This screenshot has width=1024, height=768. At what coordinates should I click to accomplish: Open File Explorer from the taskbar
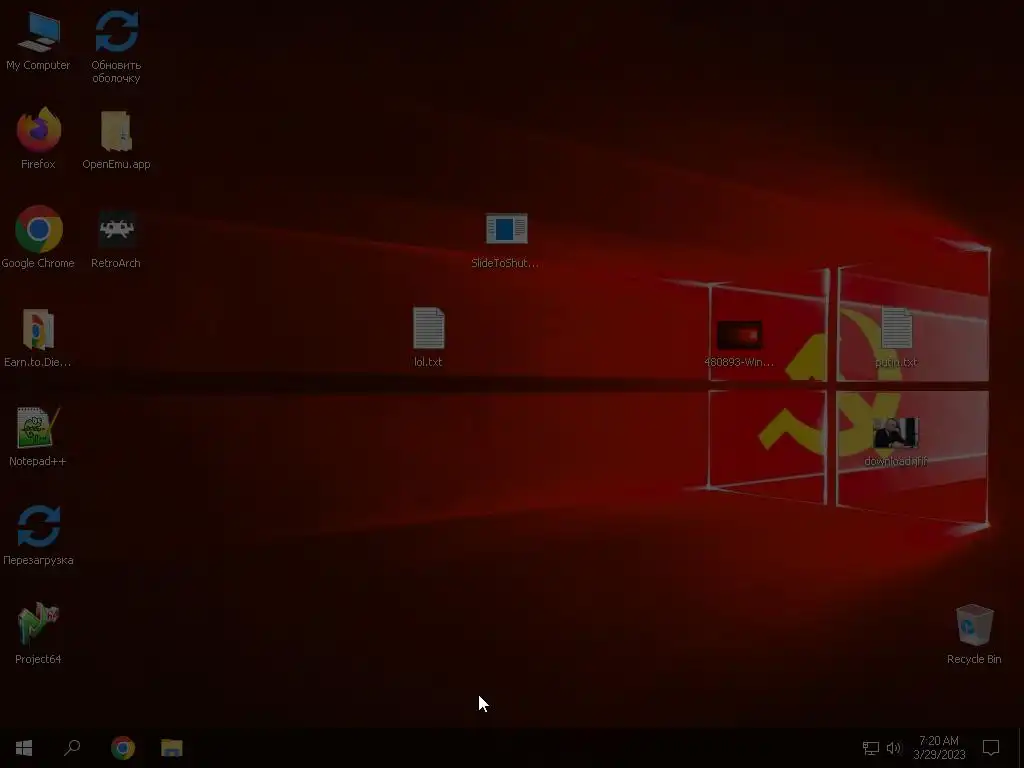pos(172,748)
